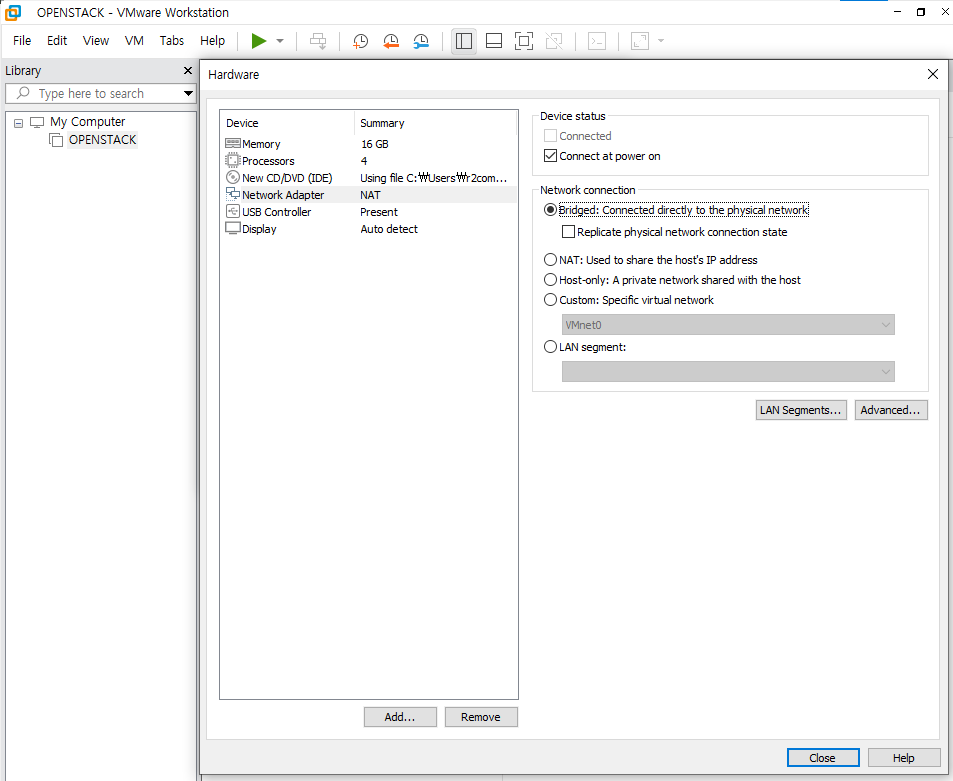Open the Tabs menu
This screenshot has width=953, height=781.
[x=171, y=41]
